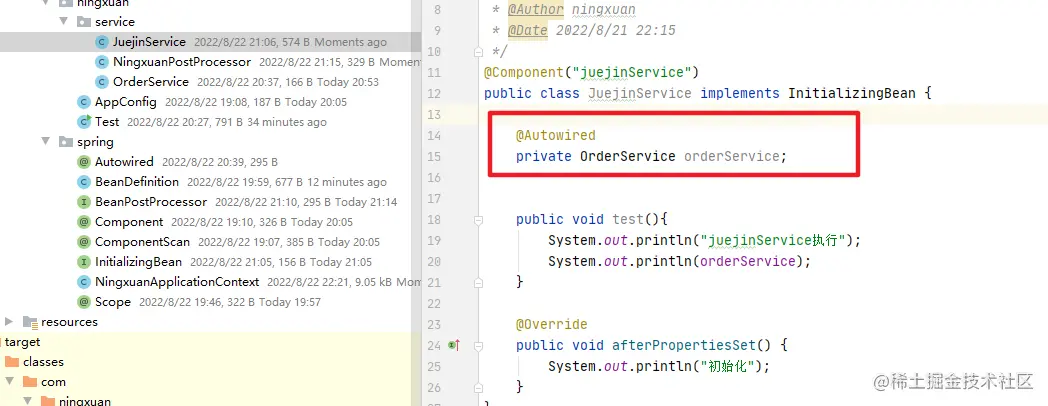
Task: Click line number 13 in the gutter
Action: click(x=433, y=114)
